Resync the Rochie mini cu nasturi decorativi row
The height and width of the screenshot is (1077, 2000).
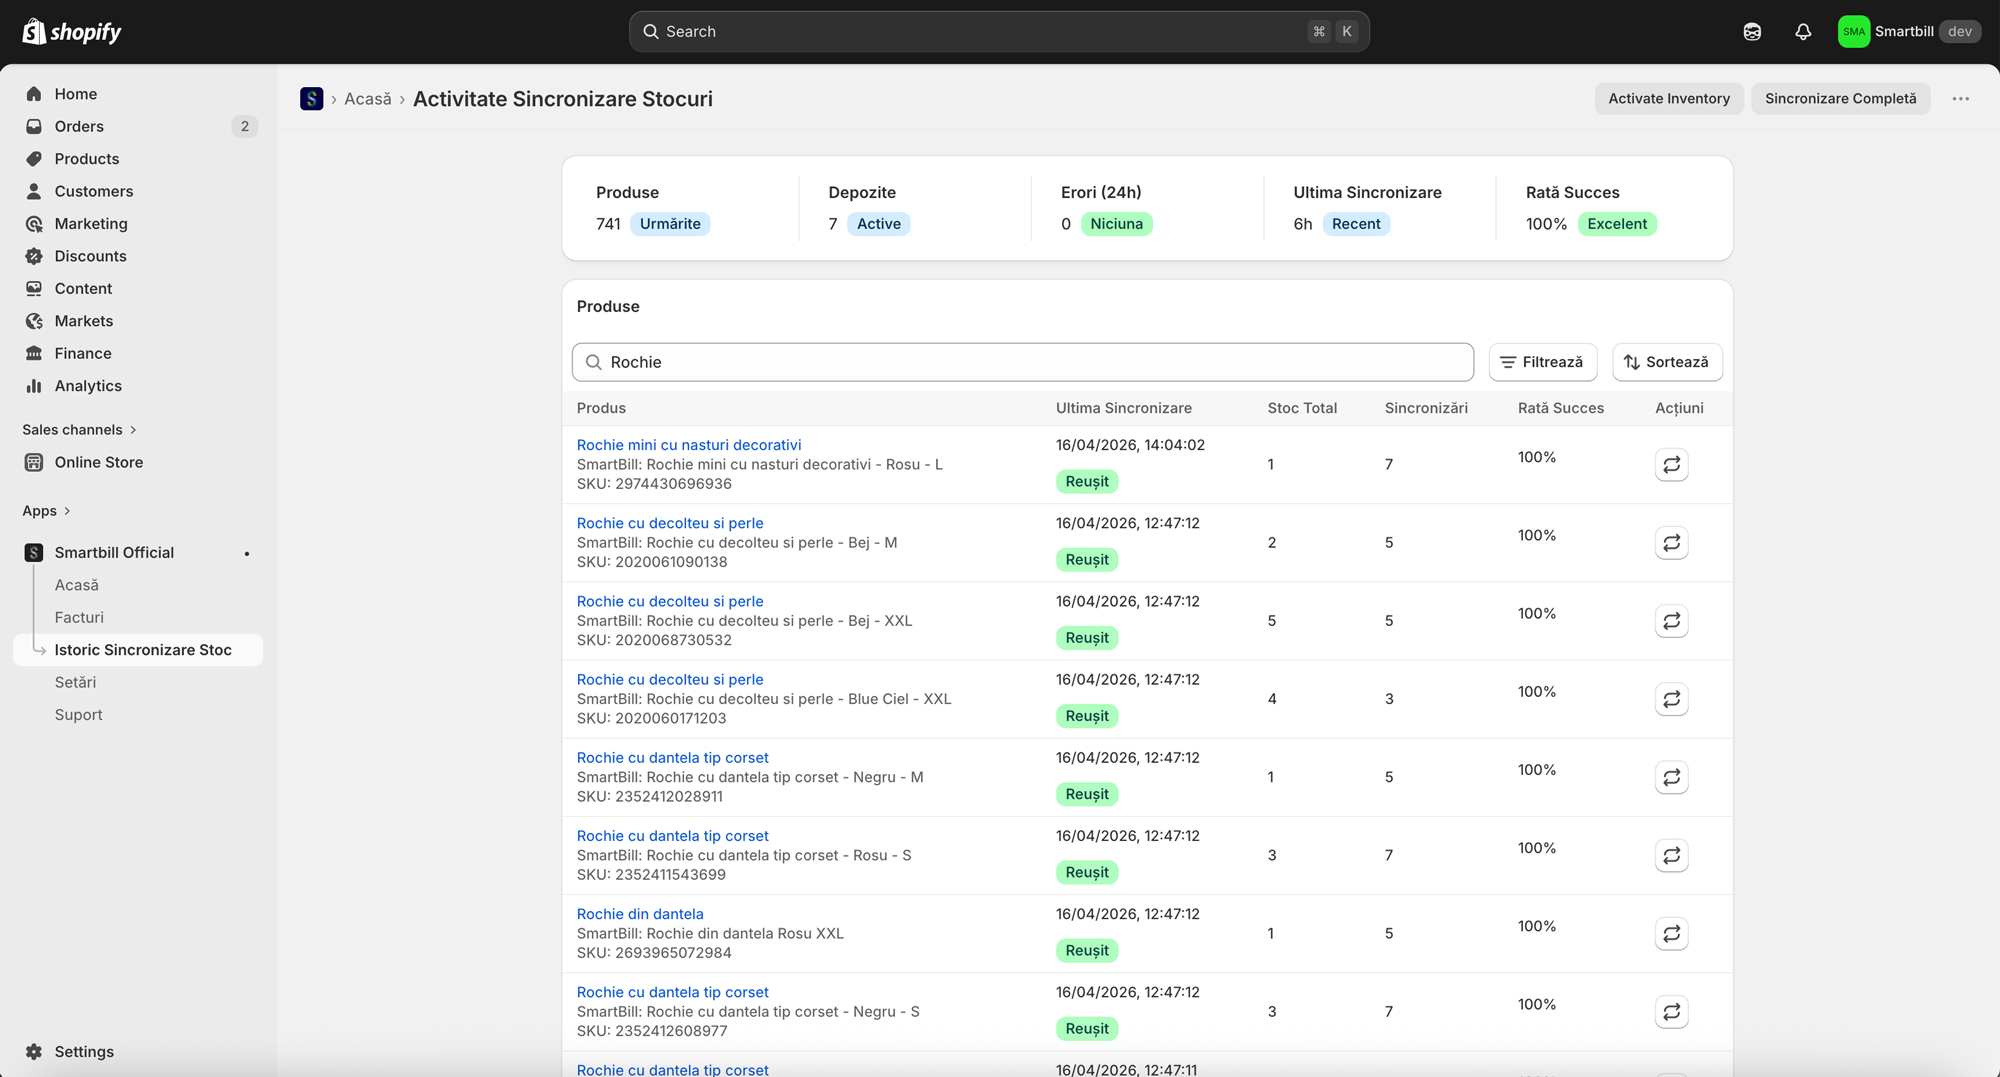click(x=1671, y=465)
